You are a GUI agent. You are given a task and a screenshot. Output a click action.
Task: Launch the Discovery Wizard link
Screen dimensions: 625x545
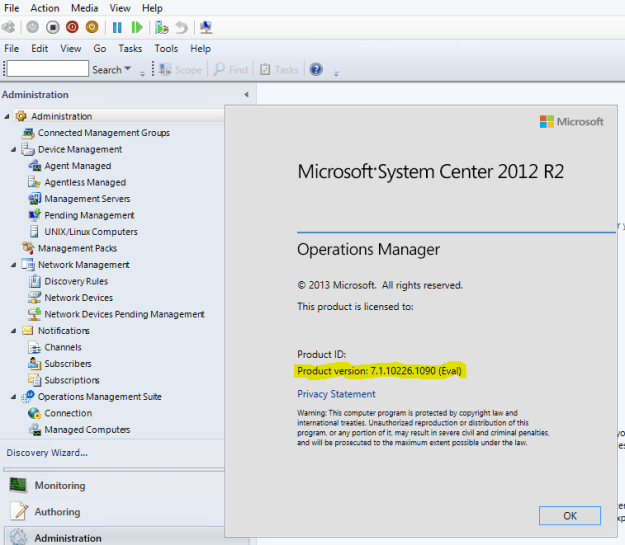click(x=47, y=453)
